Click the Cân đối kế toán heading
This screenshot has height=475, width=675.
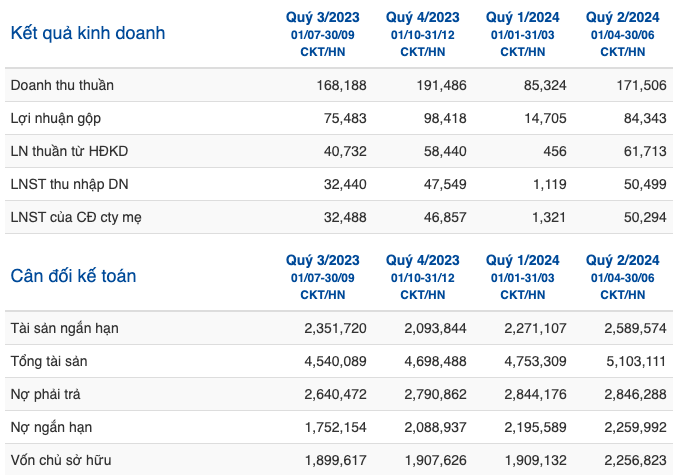coord(73,276)
